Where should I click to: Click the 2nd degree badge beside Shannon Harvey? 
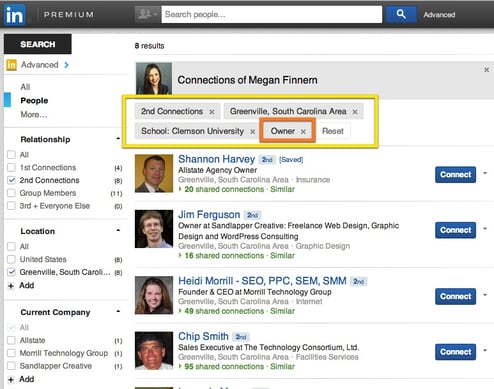coord(267,160)
